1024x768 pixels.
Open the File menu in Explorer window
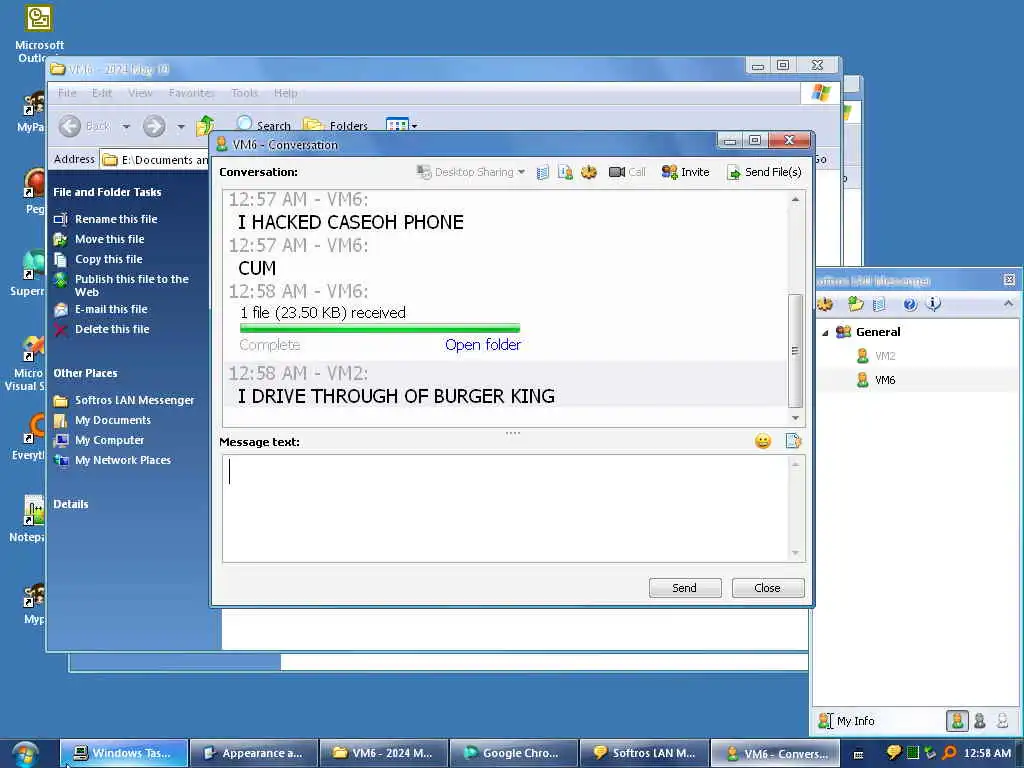pyautogui.click(x=67, y=93)
